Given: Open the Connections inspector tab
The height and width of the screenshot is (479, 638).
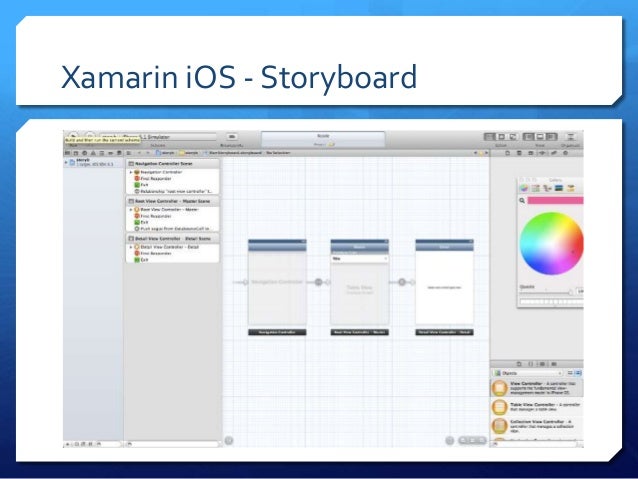Looking at the screenshot, I should (x=565, y=153).
